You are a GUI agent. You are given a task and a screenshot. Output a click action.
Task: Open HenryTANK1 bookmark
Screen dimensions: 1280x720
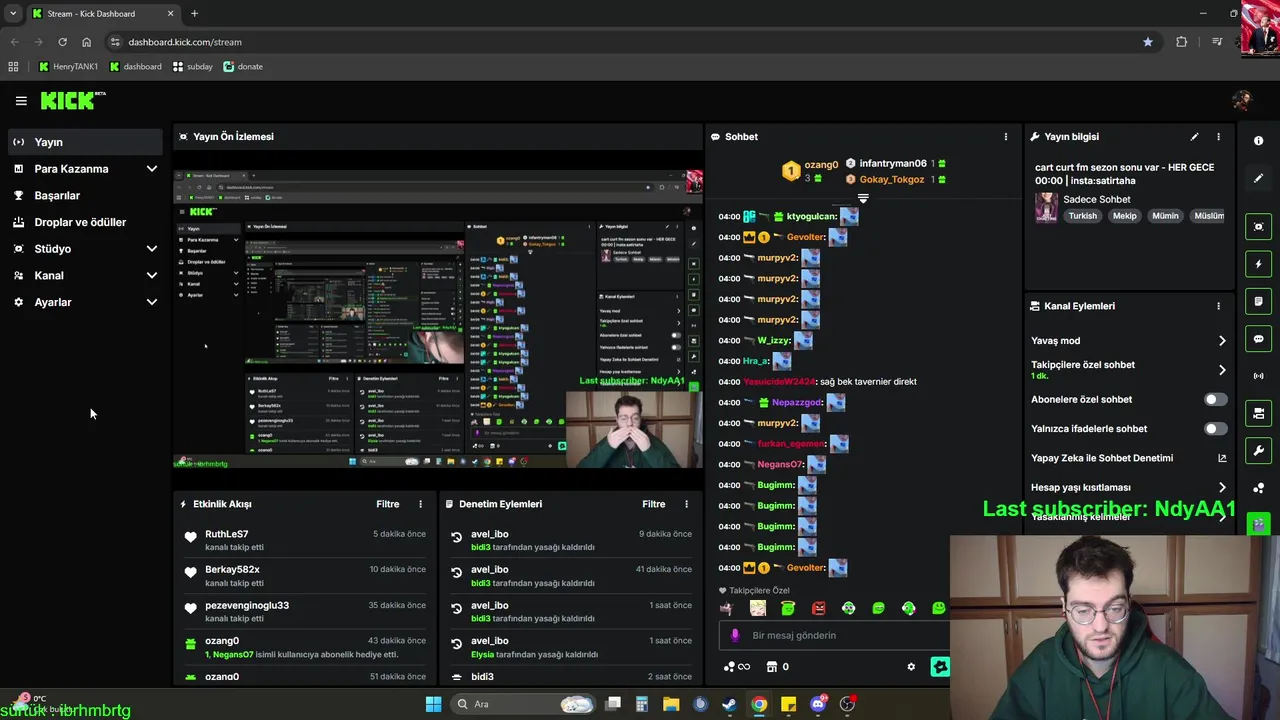(68, 67)
